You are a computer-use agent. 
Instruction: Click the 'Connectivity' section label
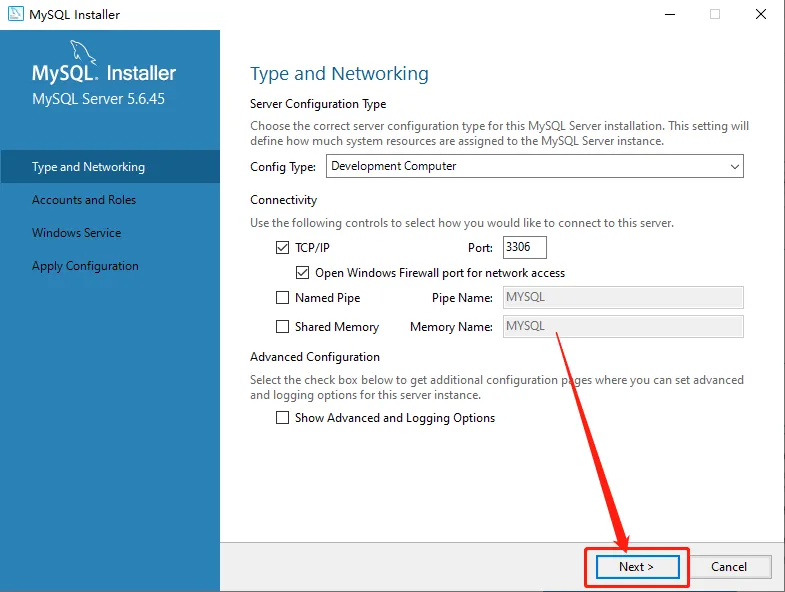click(x=283, y=200)
